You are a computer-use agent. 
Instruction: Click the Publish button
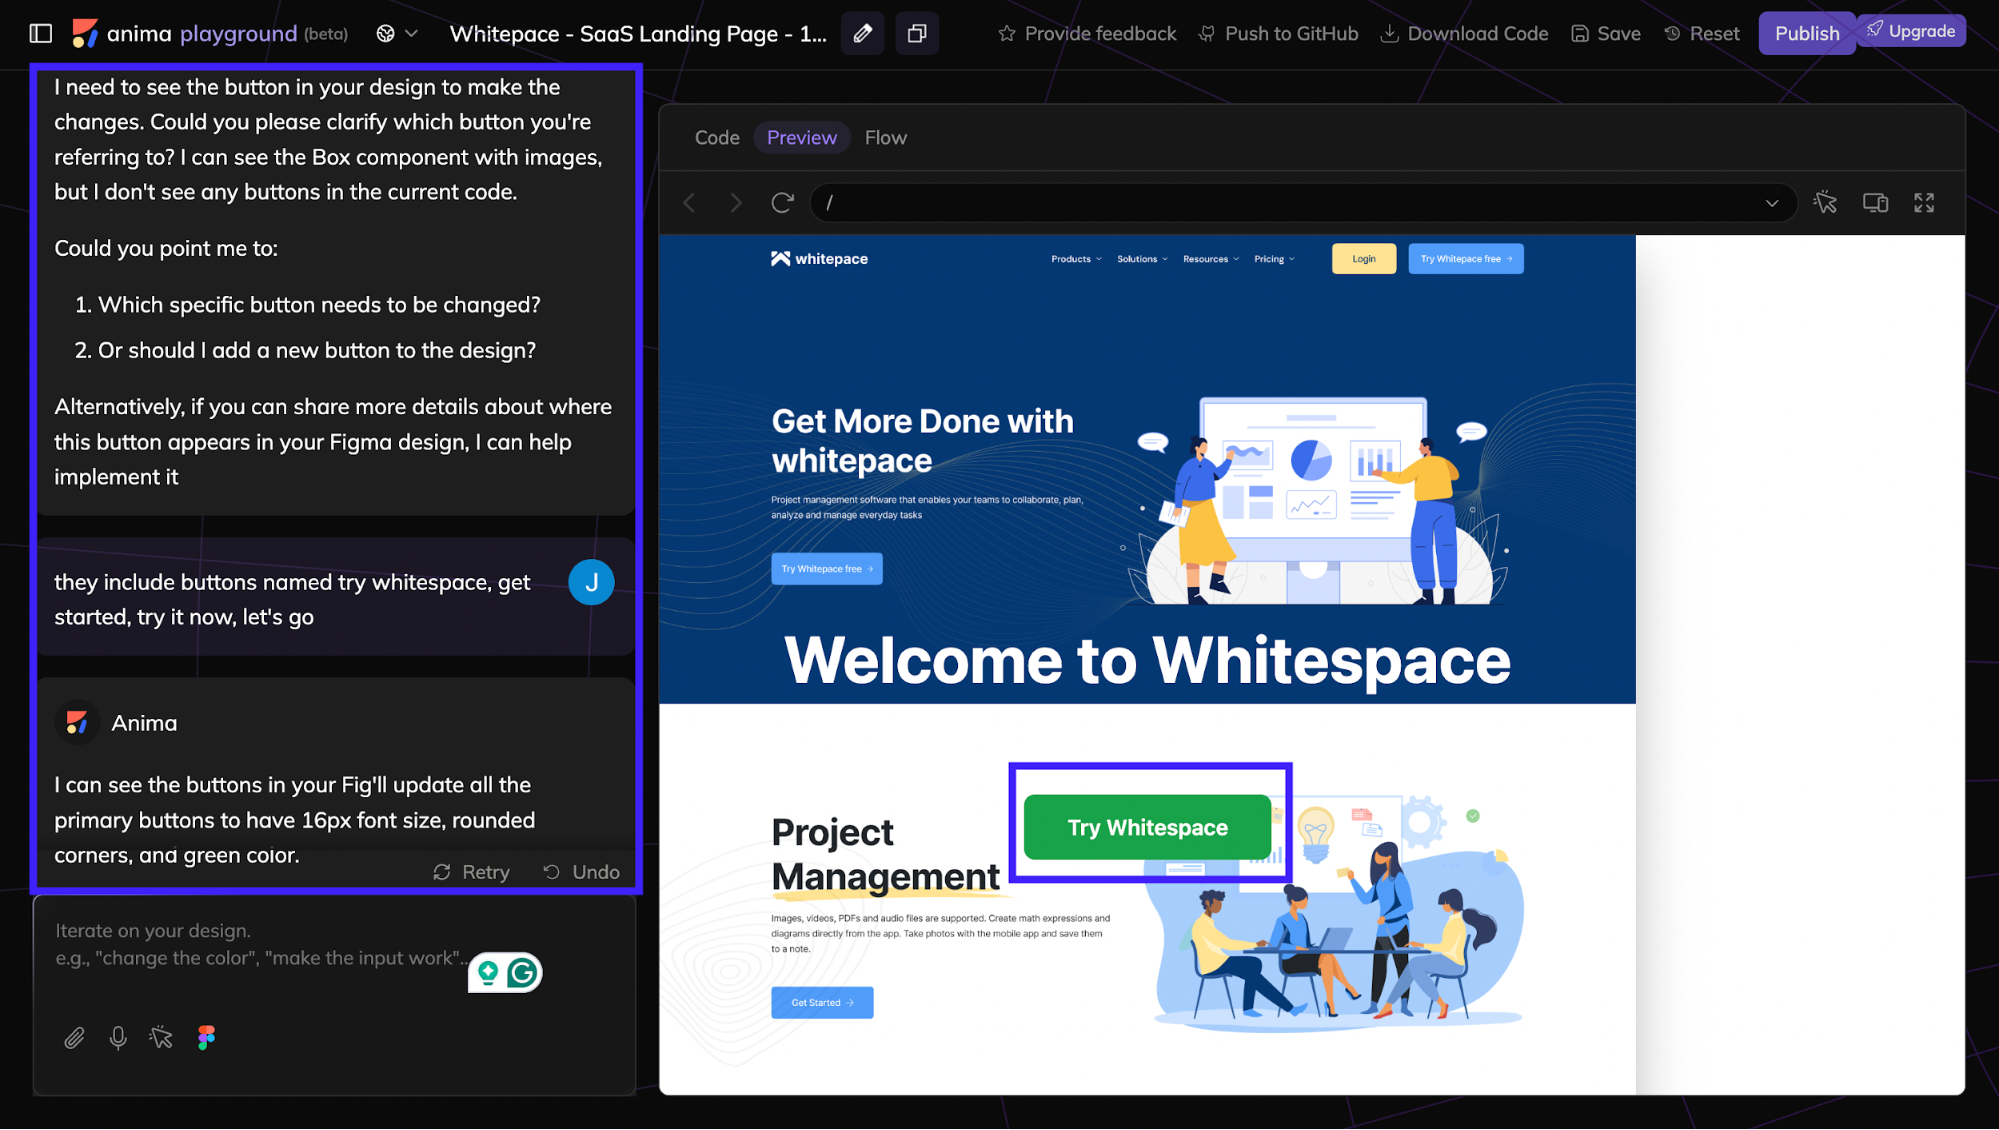pyautogui.click(x=1806, y=34)
